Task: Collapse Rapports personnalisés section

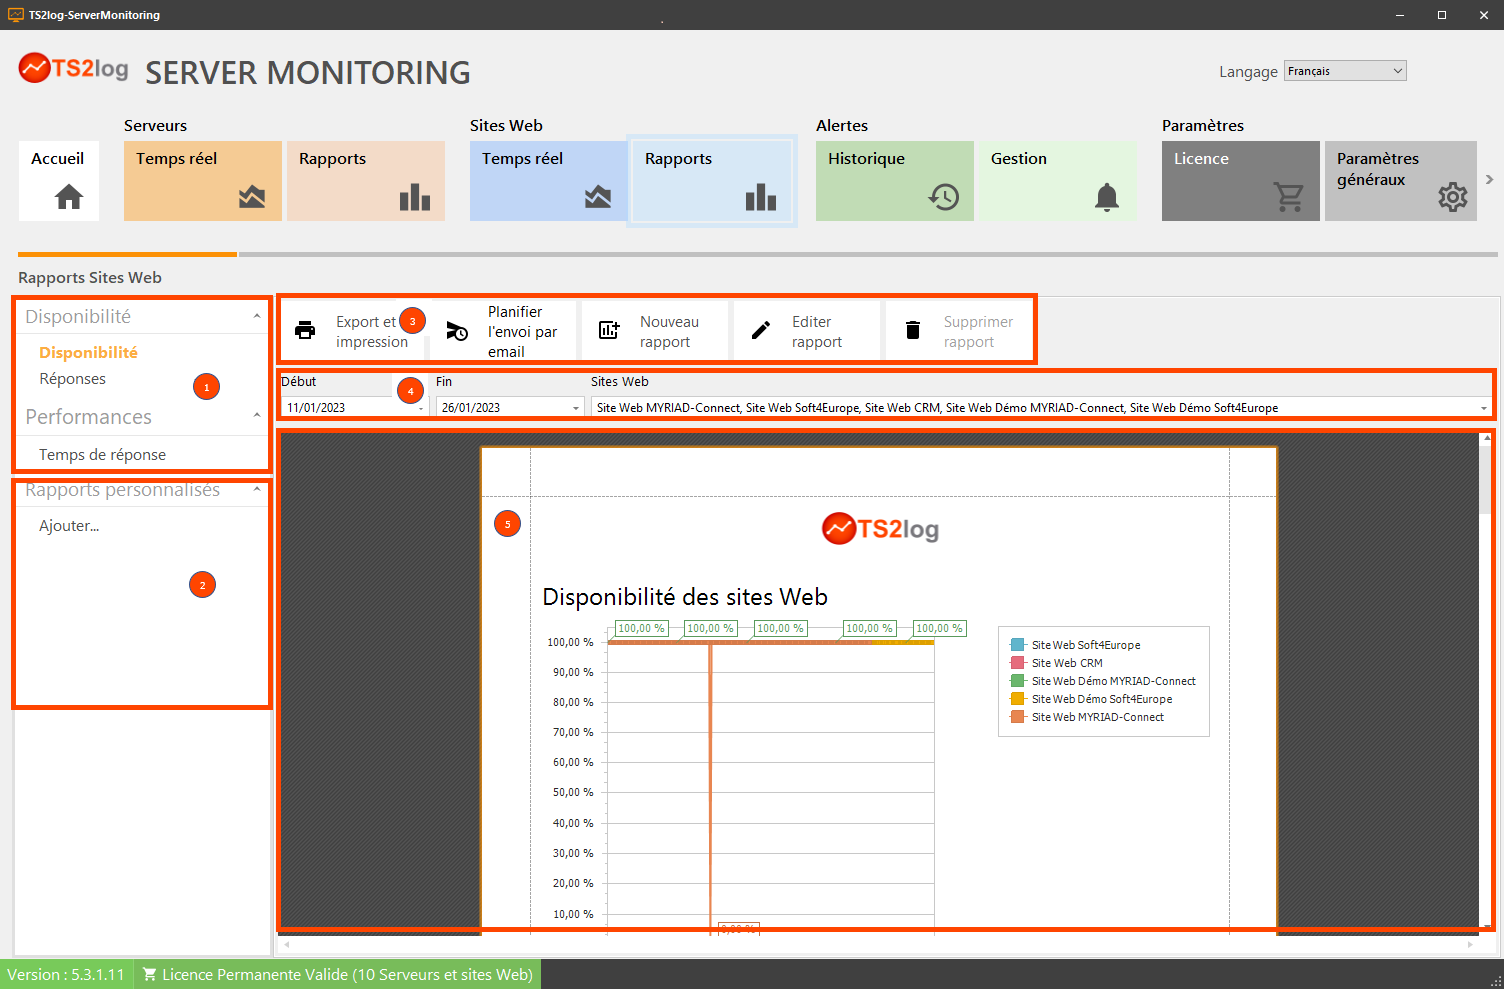Action: [x=257, y=490]
